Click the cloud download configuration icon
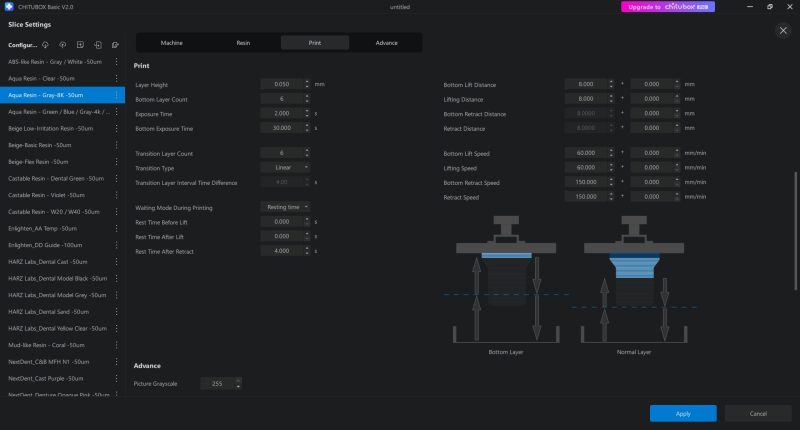 tap(45, 45)
